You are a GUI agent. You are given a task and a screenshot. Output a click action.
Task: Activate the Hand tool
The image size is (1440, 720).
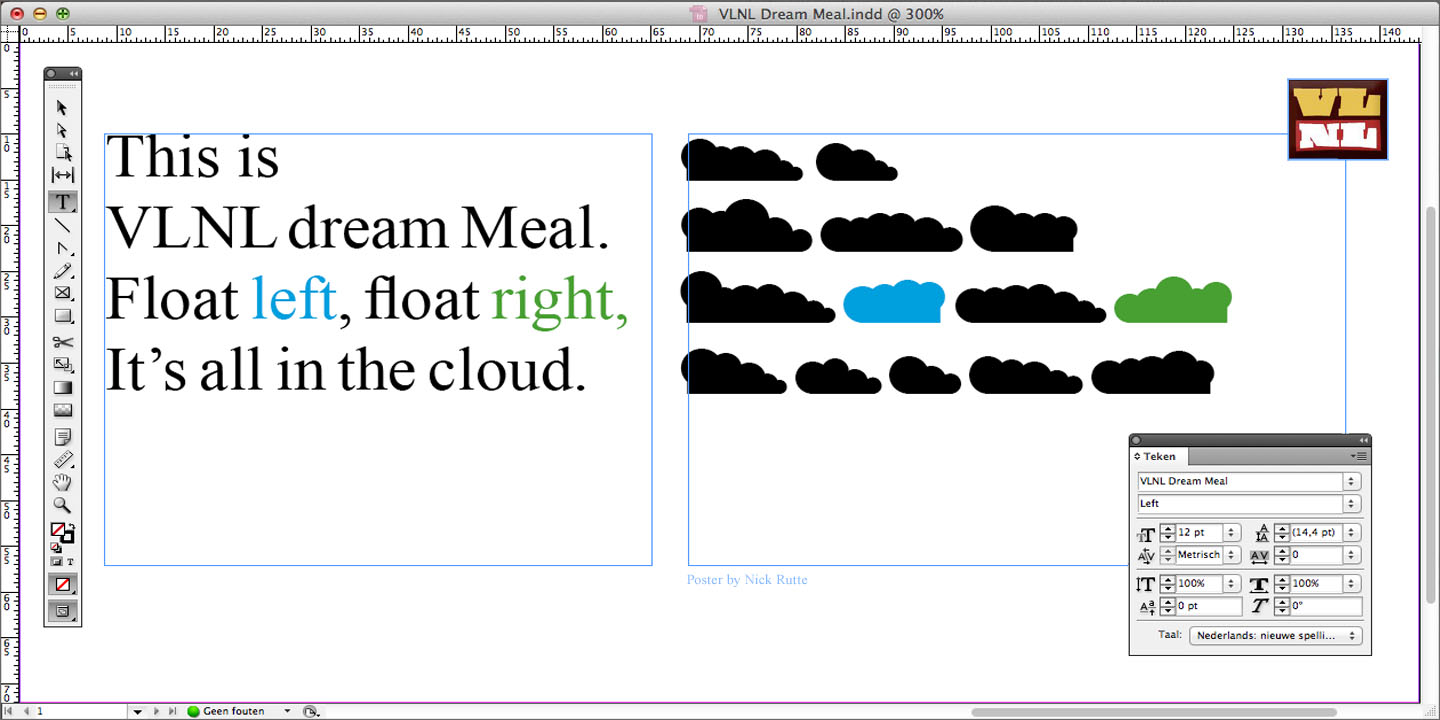pos(62,482)
